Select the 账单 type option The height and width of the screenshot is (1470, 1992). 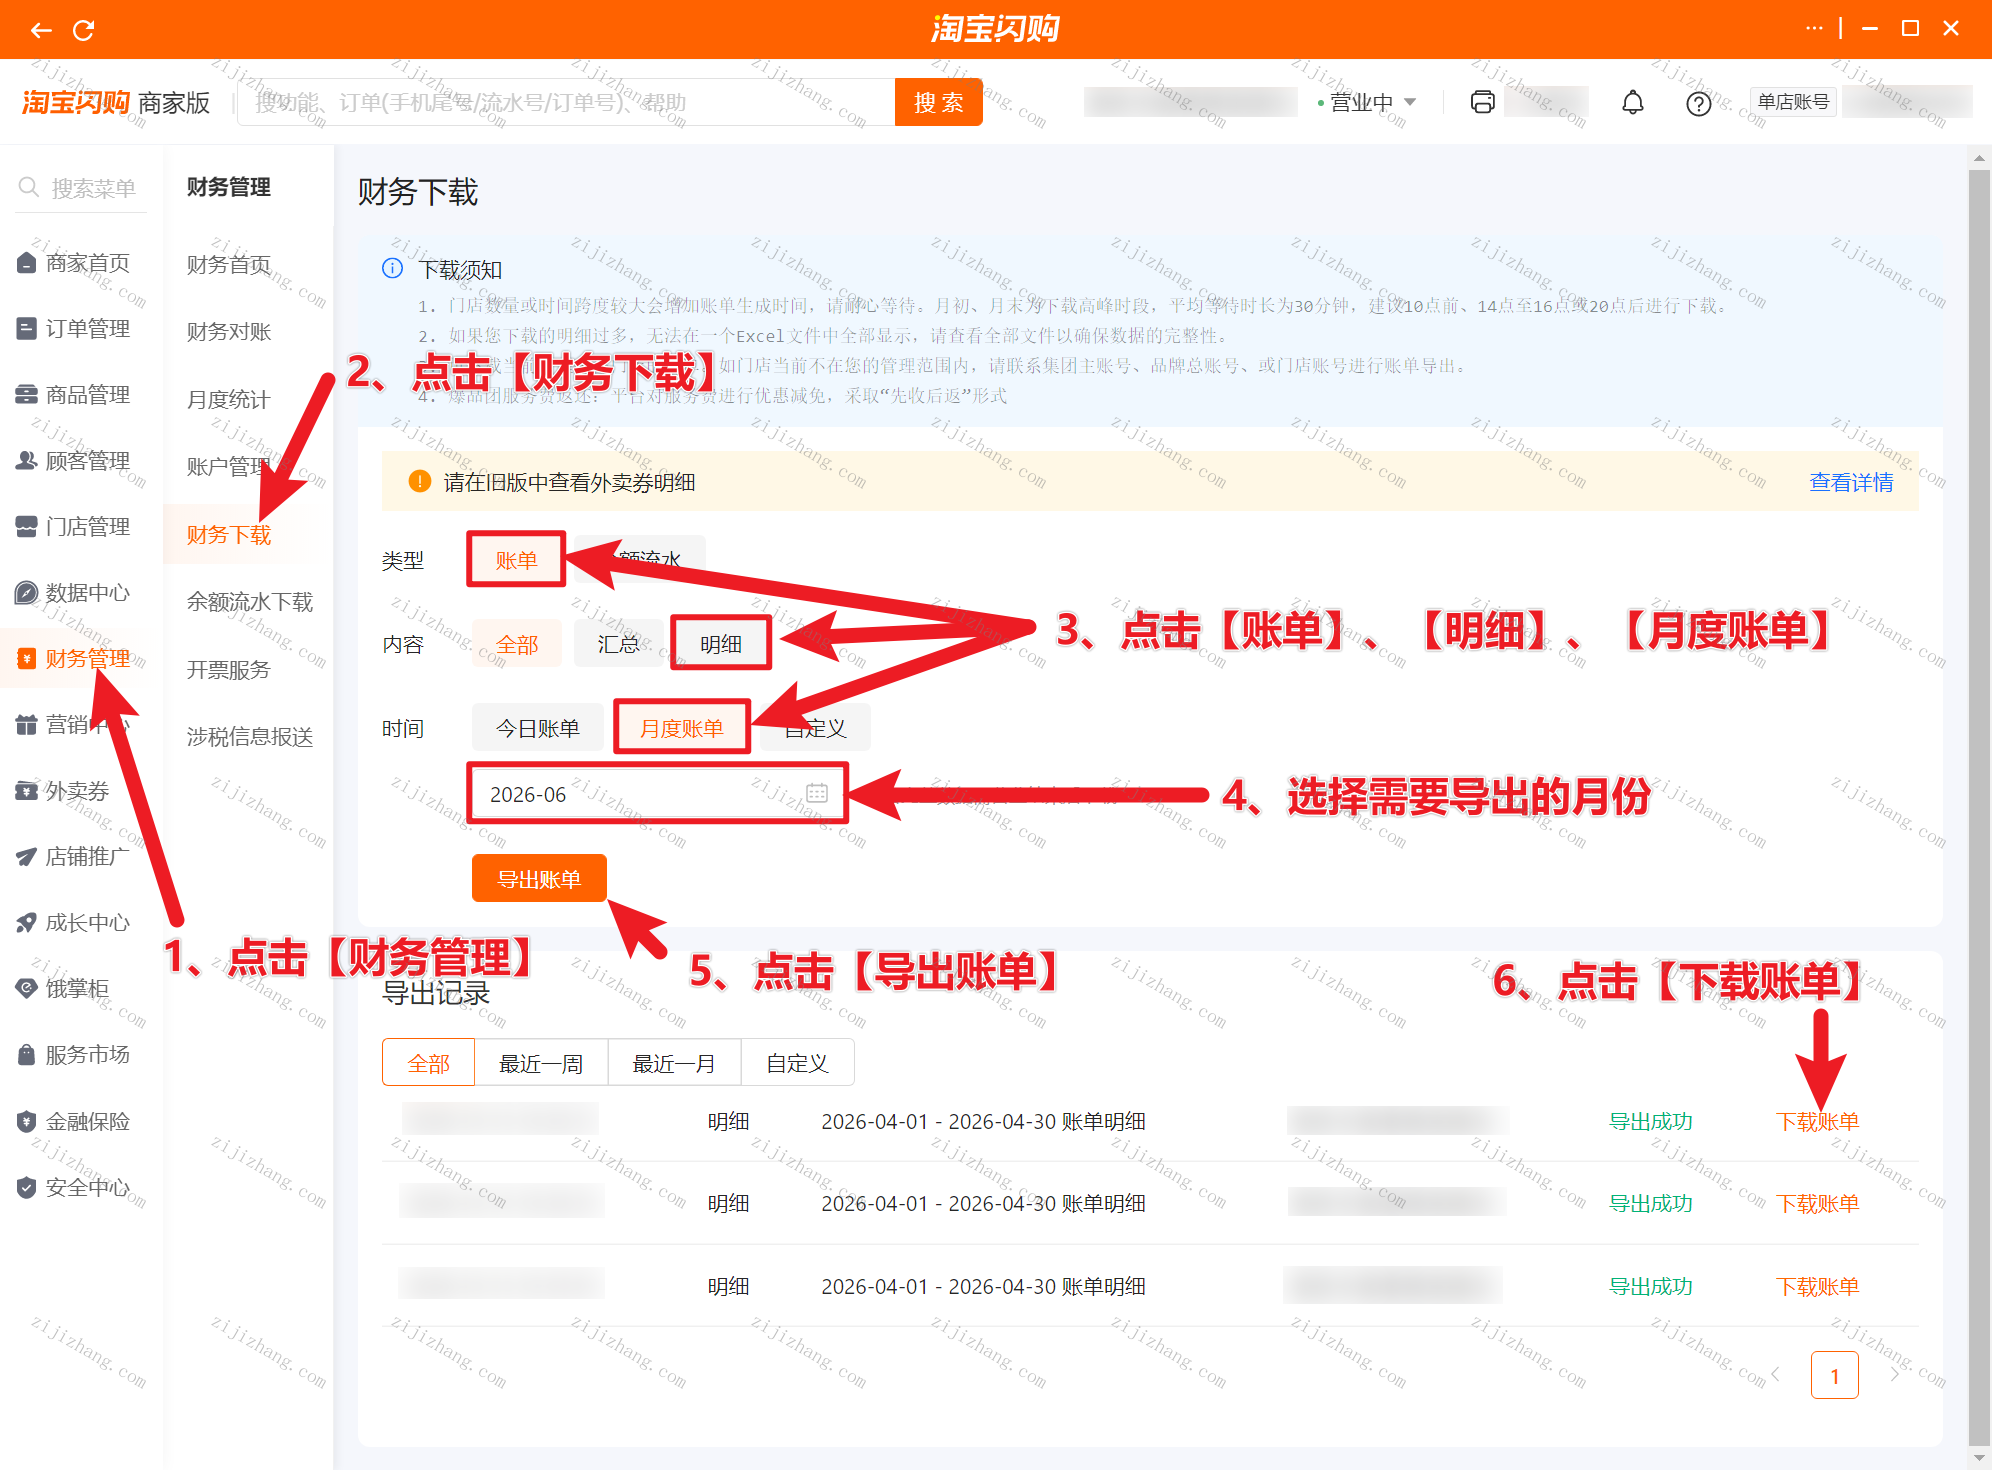click(516, 560)
